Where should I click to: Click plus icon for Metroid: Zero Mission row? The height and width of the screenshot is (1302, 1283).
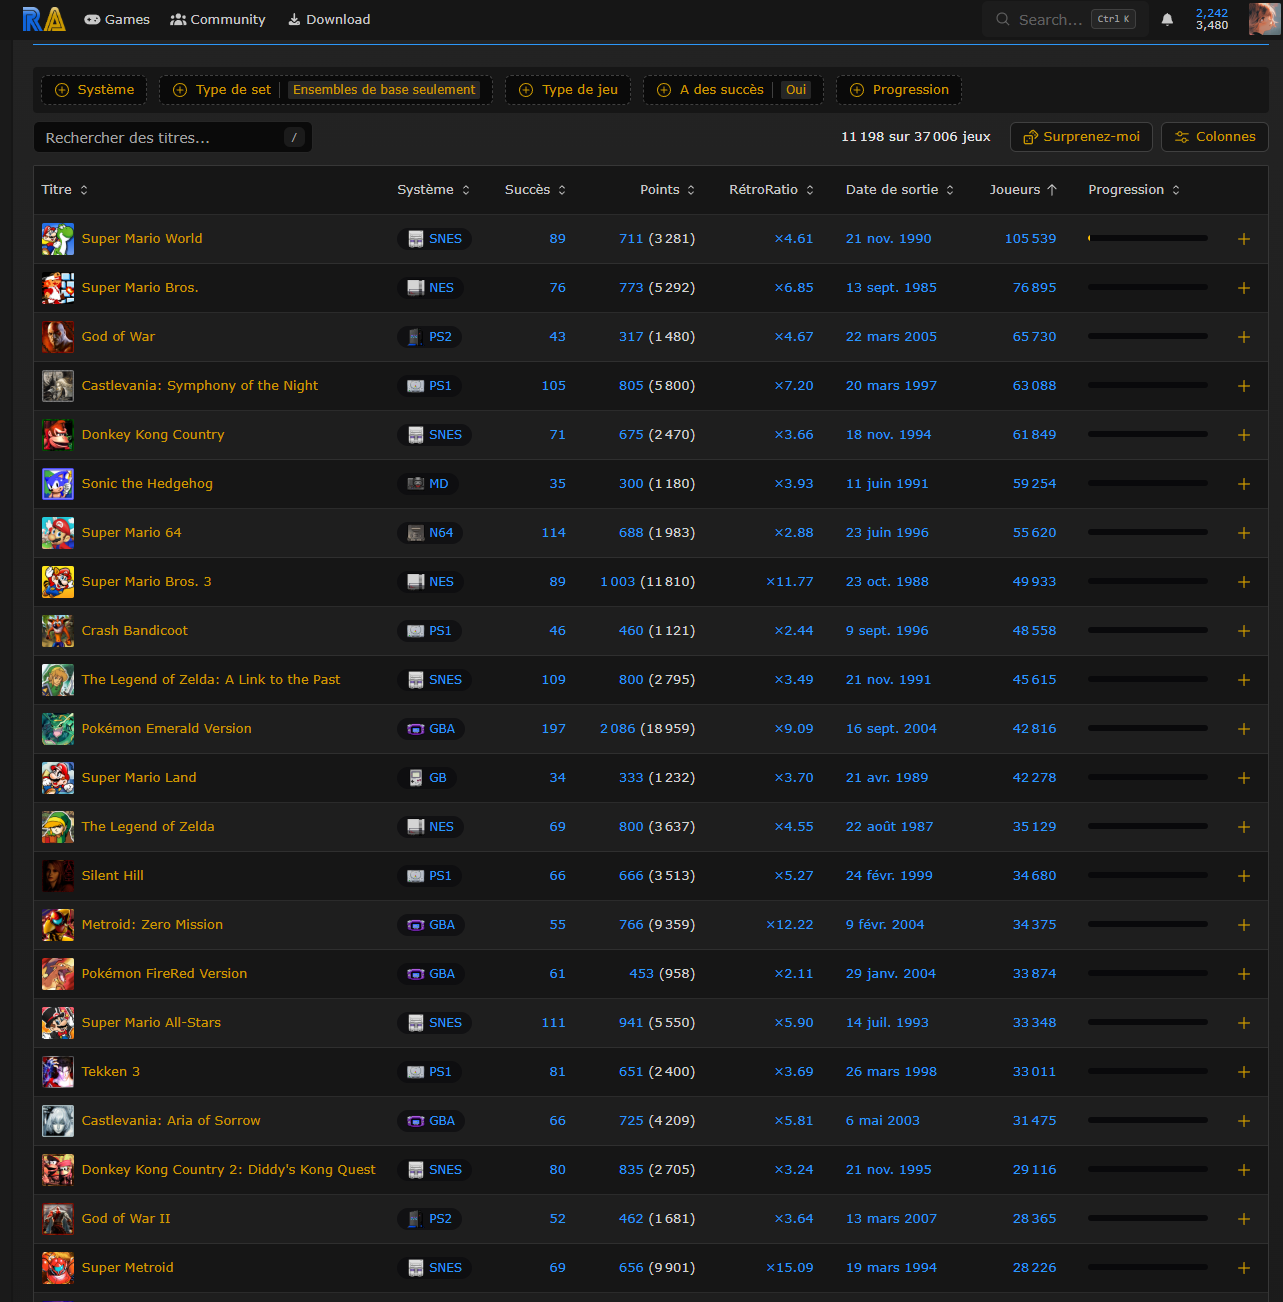coord(1244,925)
